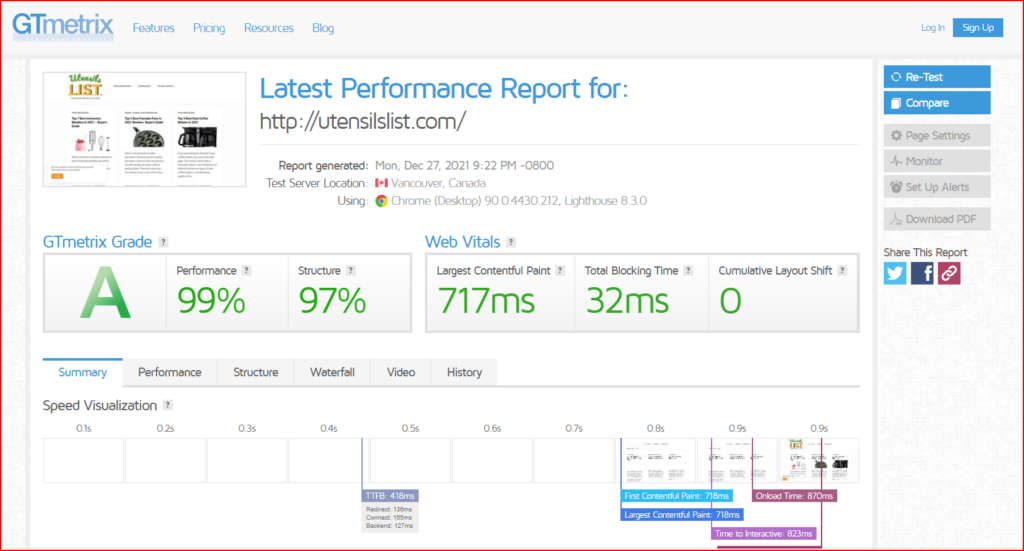Click the 0.1s filmstrip frame
1024x551 pixels.
point(84,461)
